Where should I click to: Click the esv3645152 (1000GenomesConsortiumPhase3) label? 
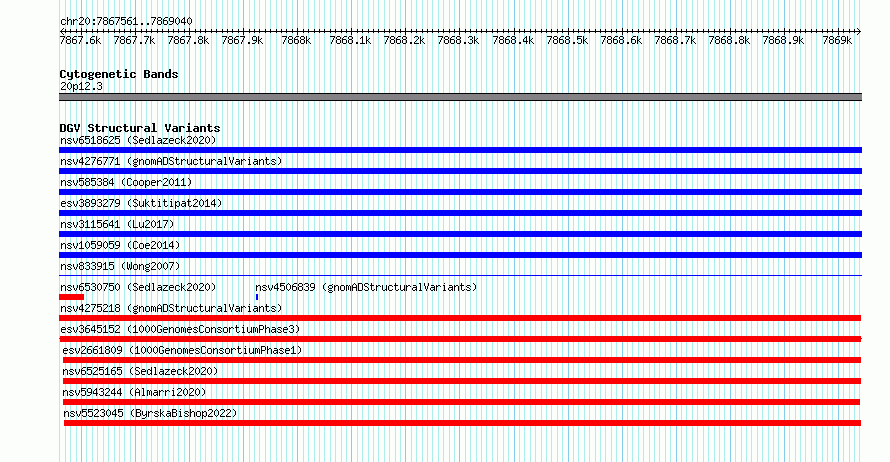tap(180, 329)
